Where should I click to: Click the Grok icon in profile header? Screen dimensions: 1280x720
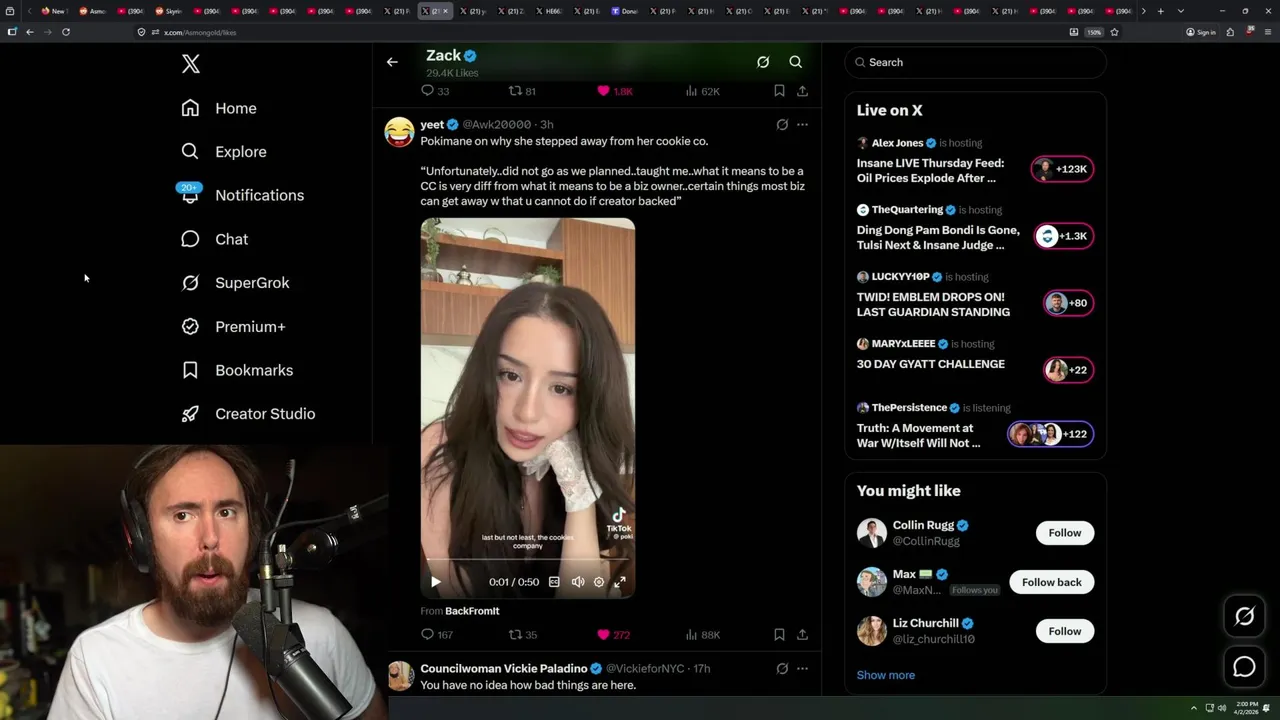click(763, 62)
